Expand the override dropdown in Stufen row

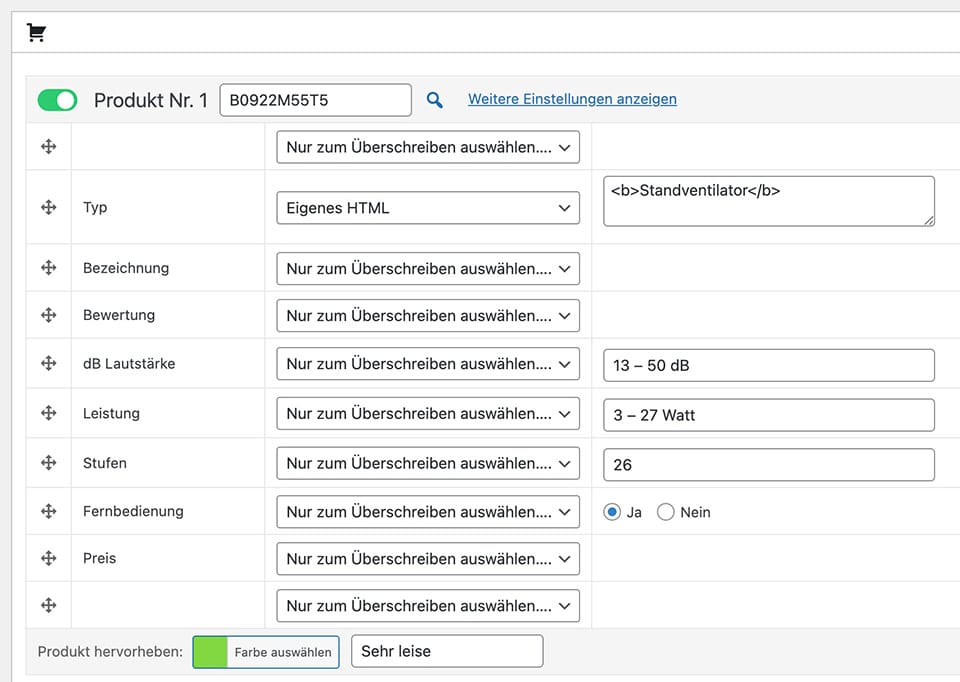[x=427, y=464]
